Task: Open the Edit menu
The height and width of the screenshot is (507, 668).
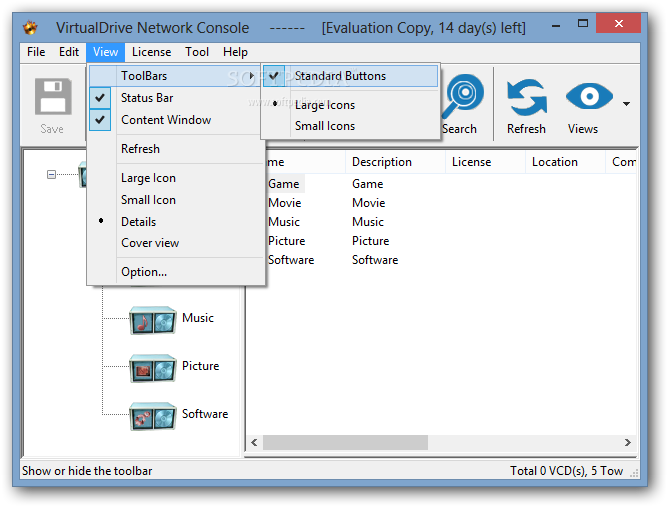Action: coord(69,52)
